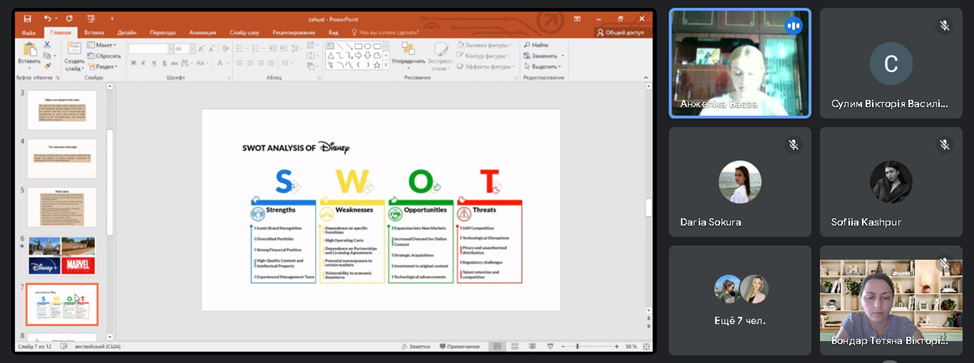Viewport: 974px width, 363px height.
Task: Start slideshow from status bar icon
Action: tap(549, 346)
